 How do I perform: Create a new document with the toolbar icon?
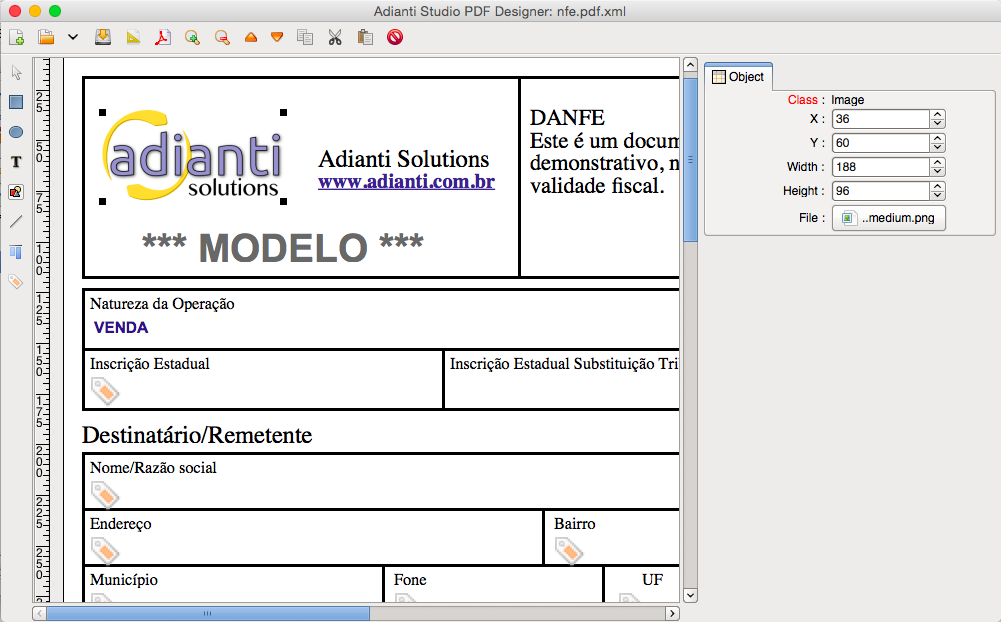(x=17, y=37)
